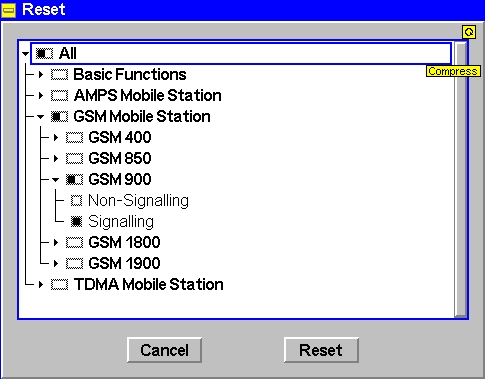Viewport: 485px width, 379px height.
Task: Select the Basic Functions label
Action: click(x=130, y=74)
